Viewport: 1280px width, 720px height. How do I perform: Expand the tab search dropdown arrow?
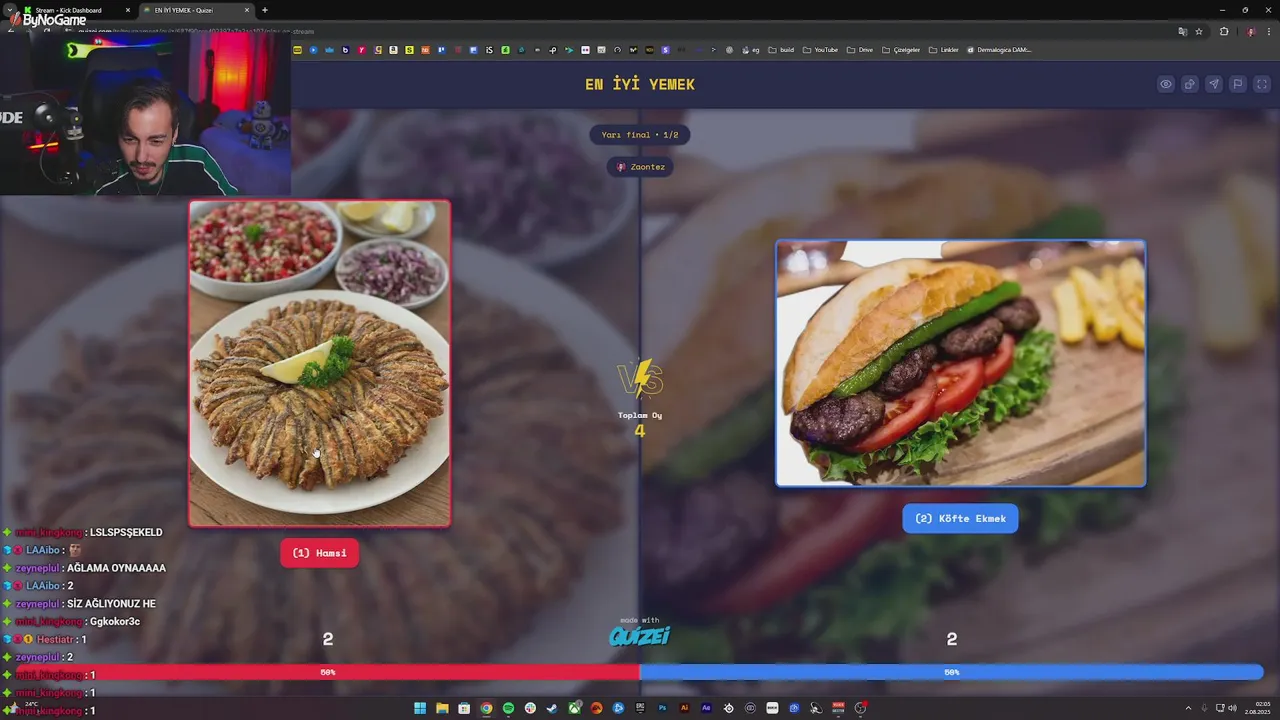click(x=9, y=10)
